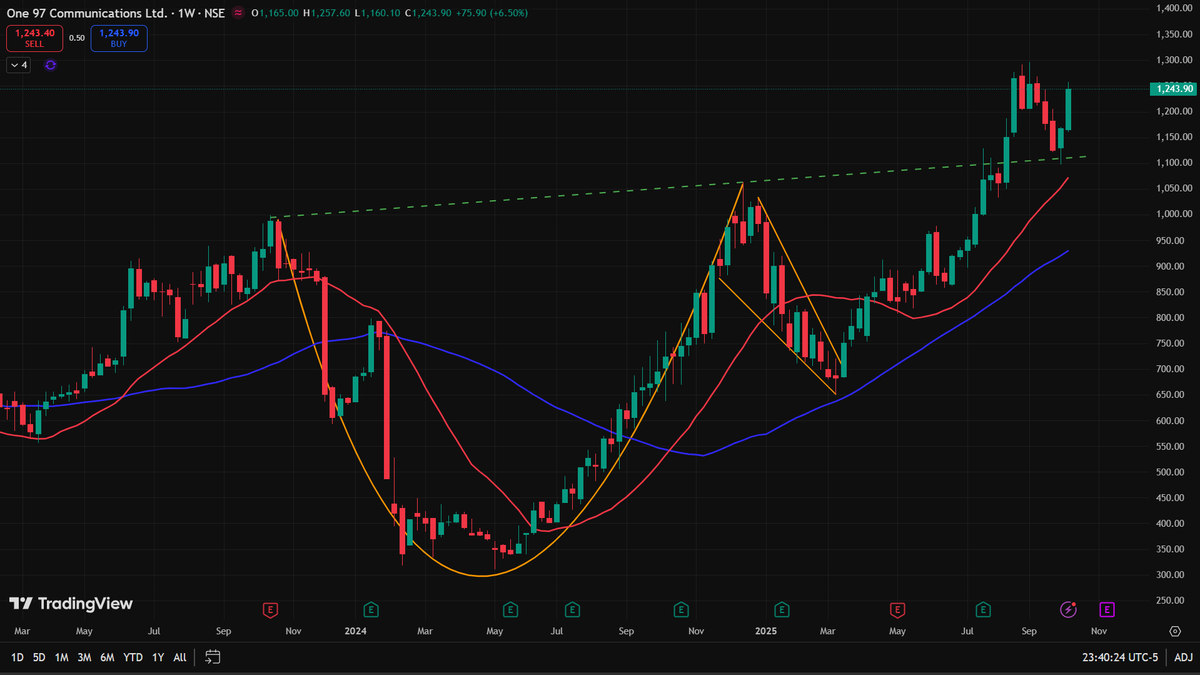Click the 2024 label on time axis
The height and width of the screenshot is (675, 1200).
coord(355,631)
